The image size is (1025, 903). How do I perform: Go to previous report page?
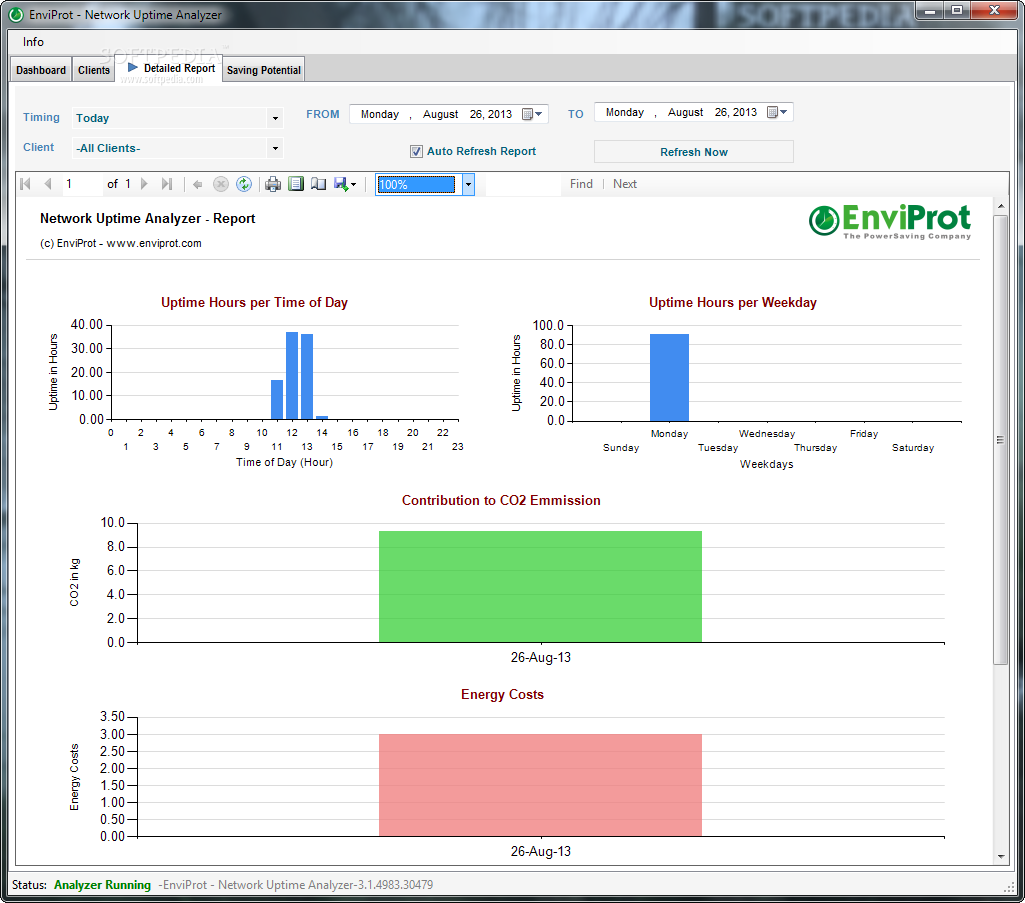coord(48,184)
